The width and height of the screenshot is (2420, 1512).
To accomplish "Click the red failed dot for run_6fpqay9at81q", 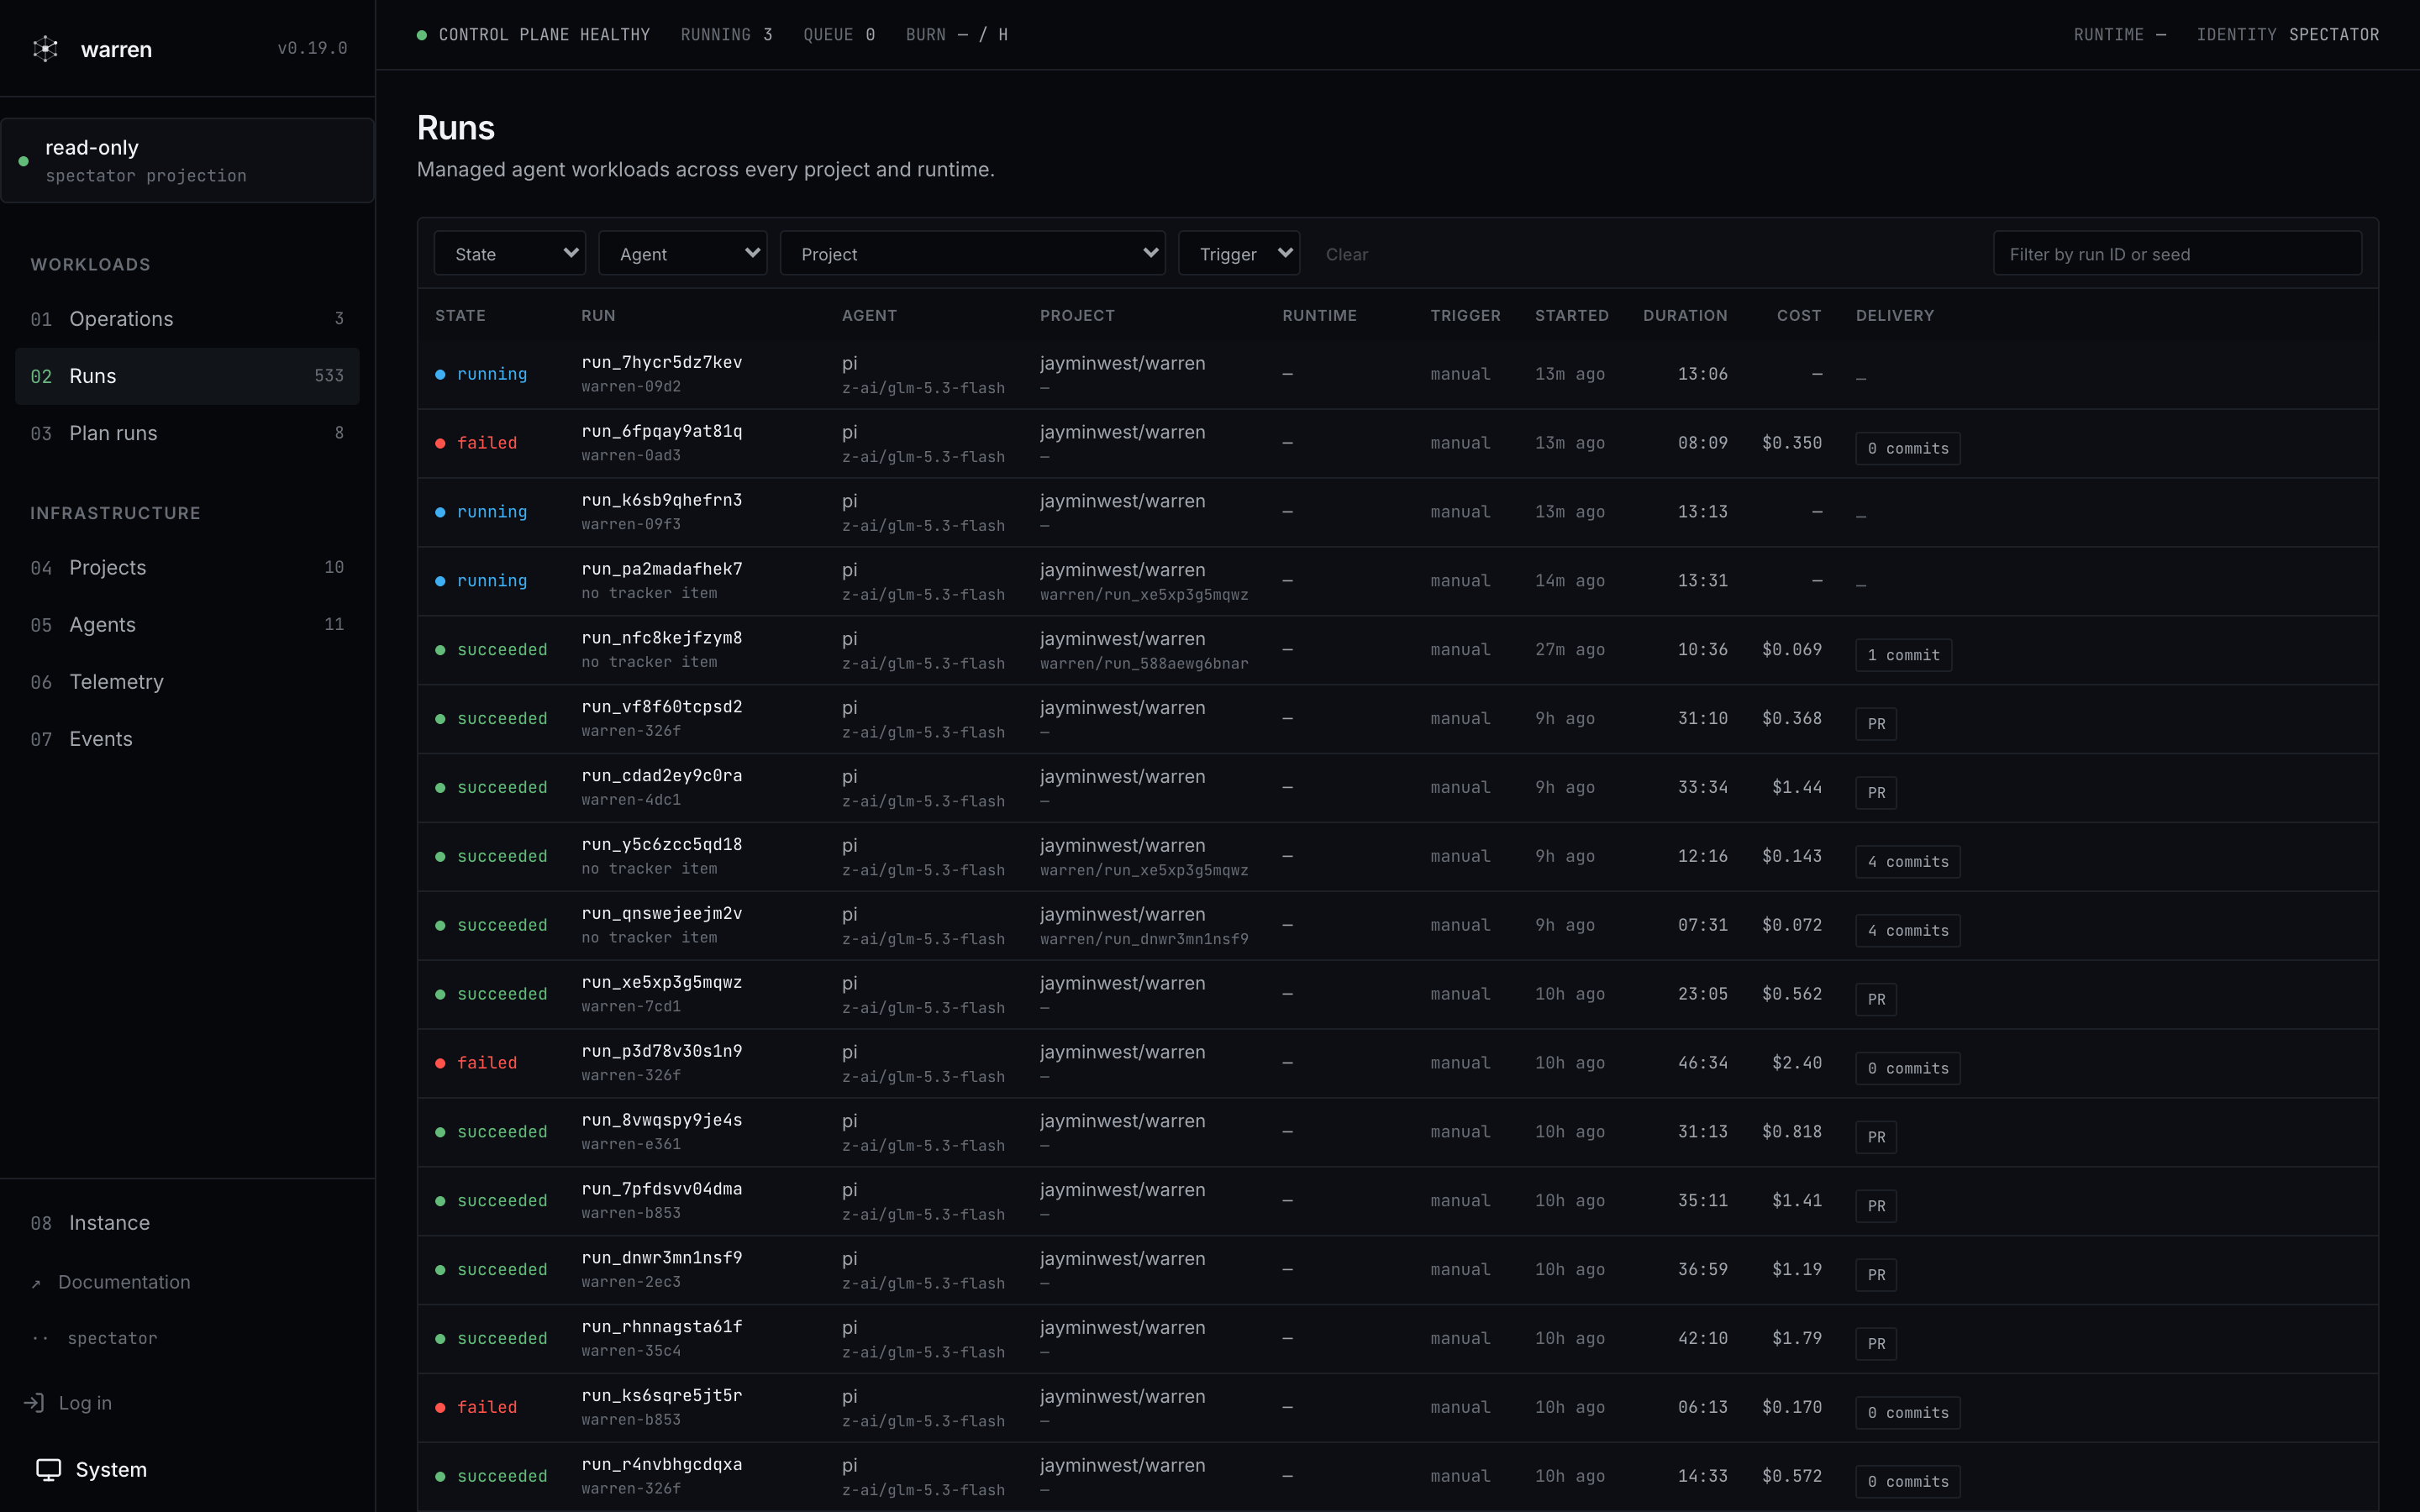I will (x=440, y=443).
